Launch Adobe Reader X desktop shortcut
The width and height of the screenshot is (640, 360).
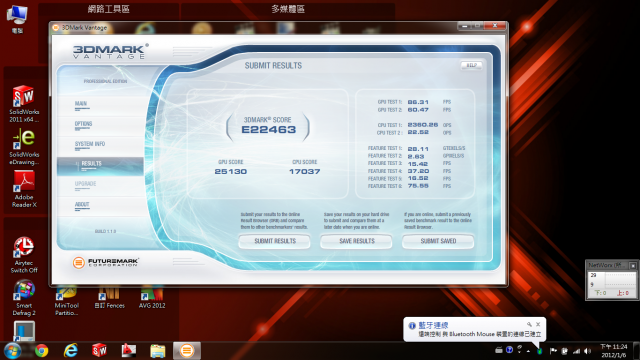tap(24, 189)
